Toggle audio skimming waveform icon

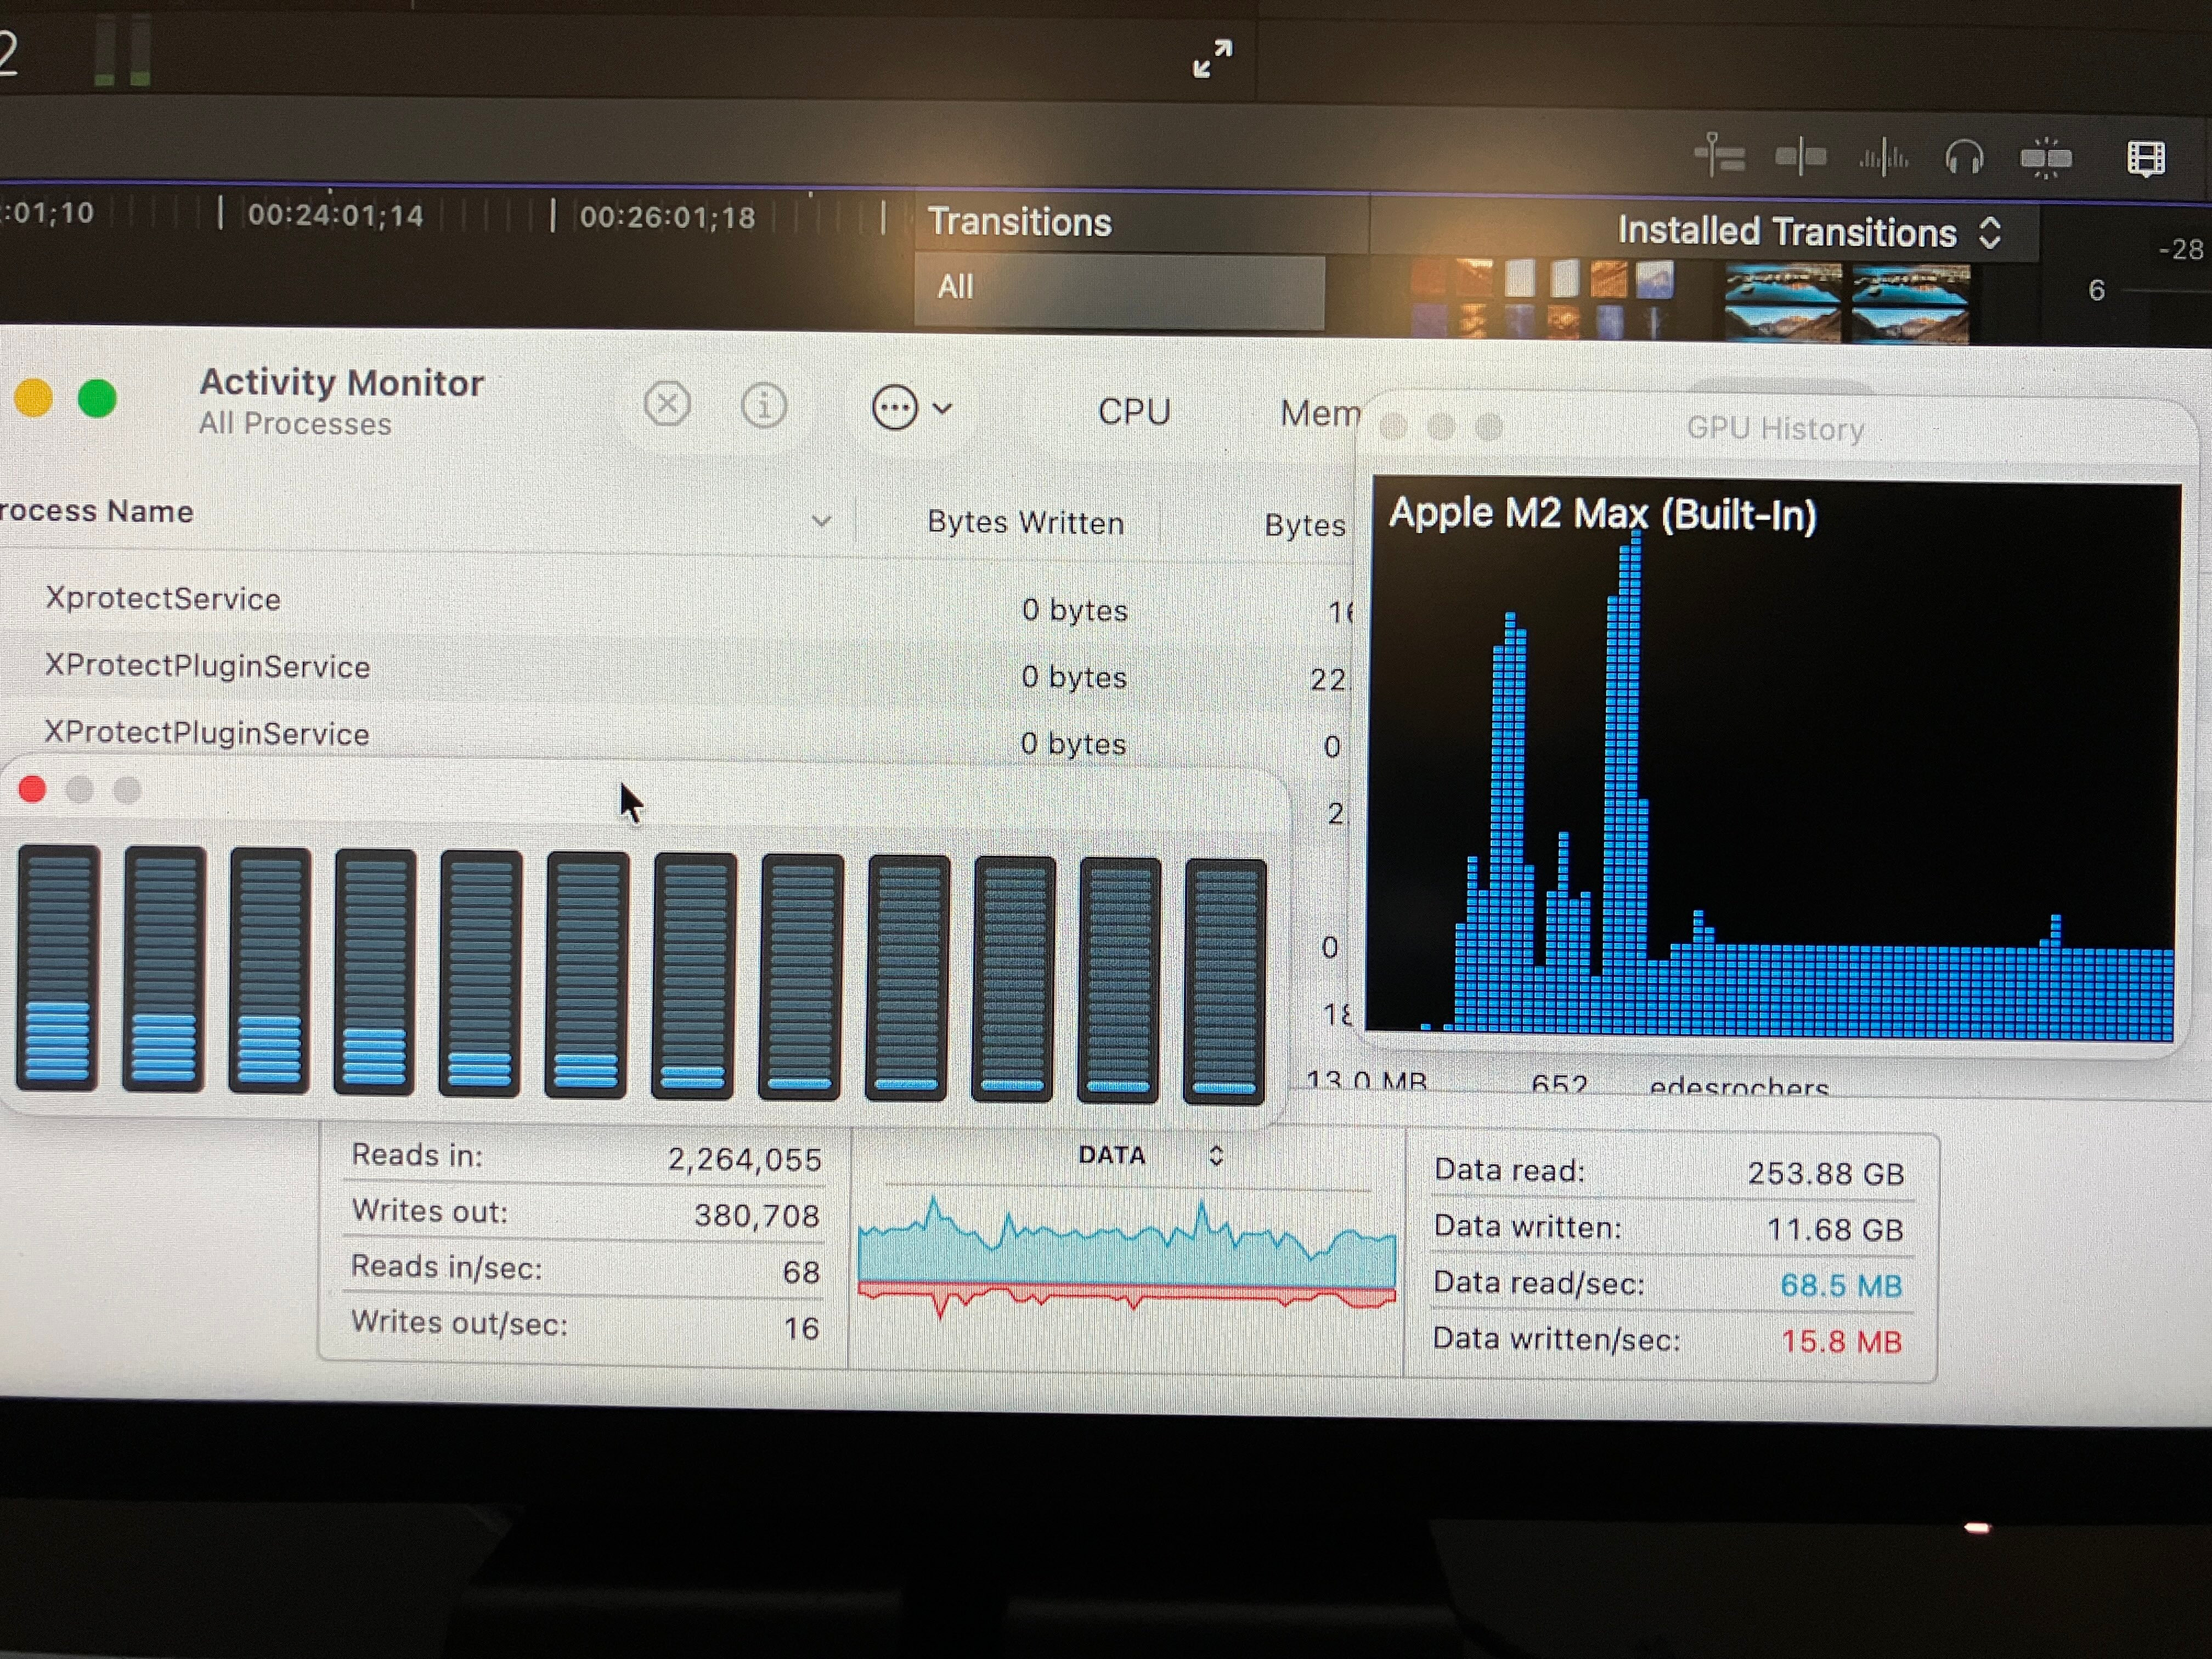1883,157
